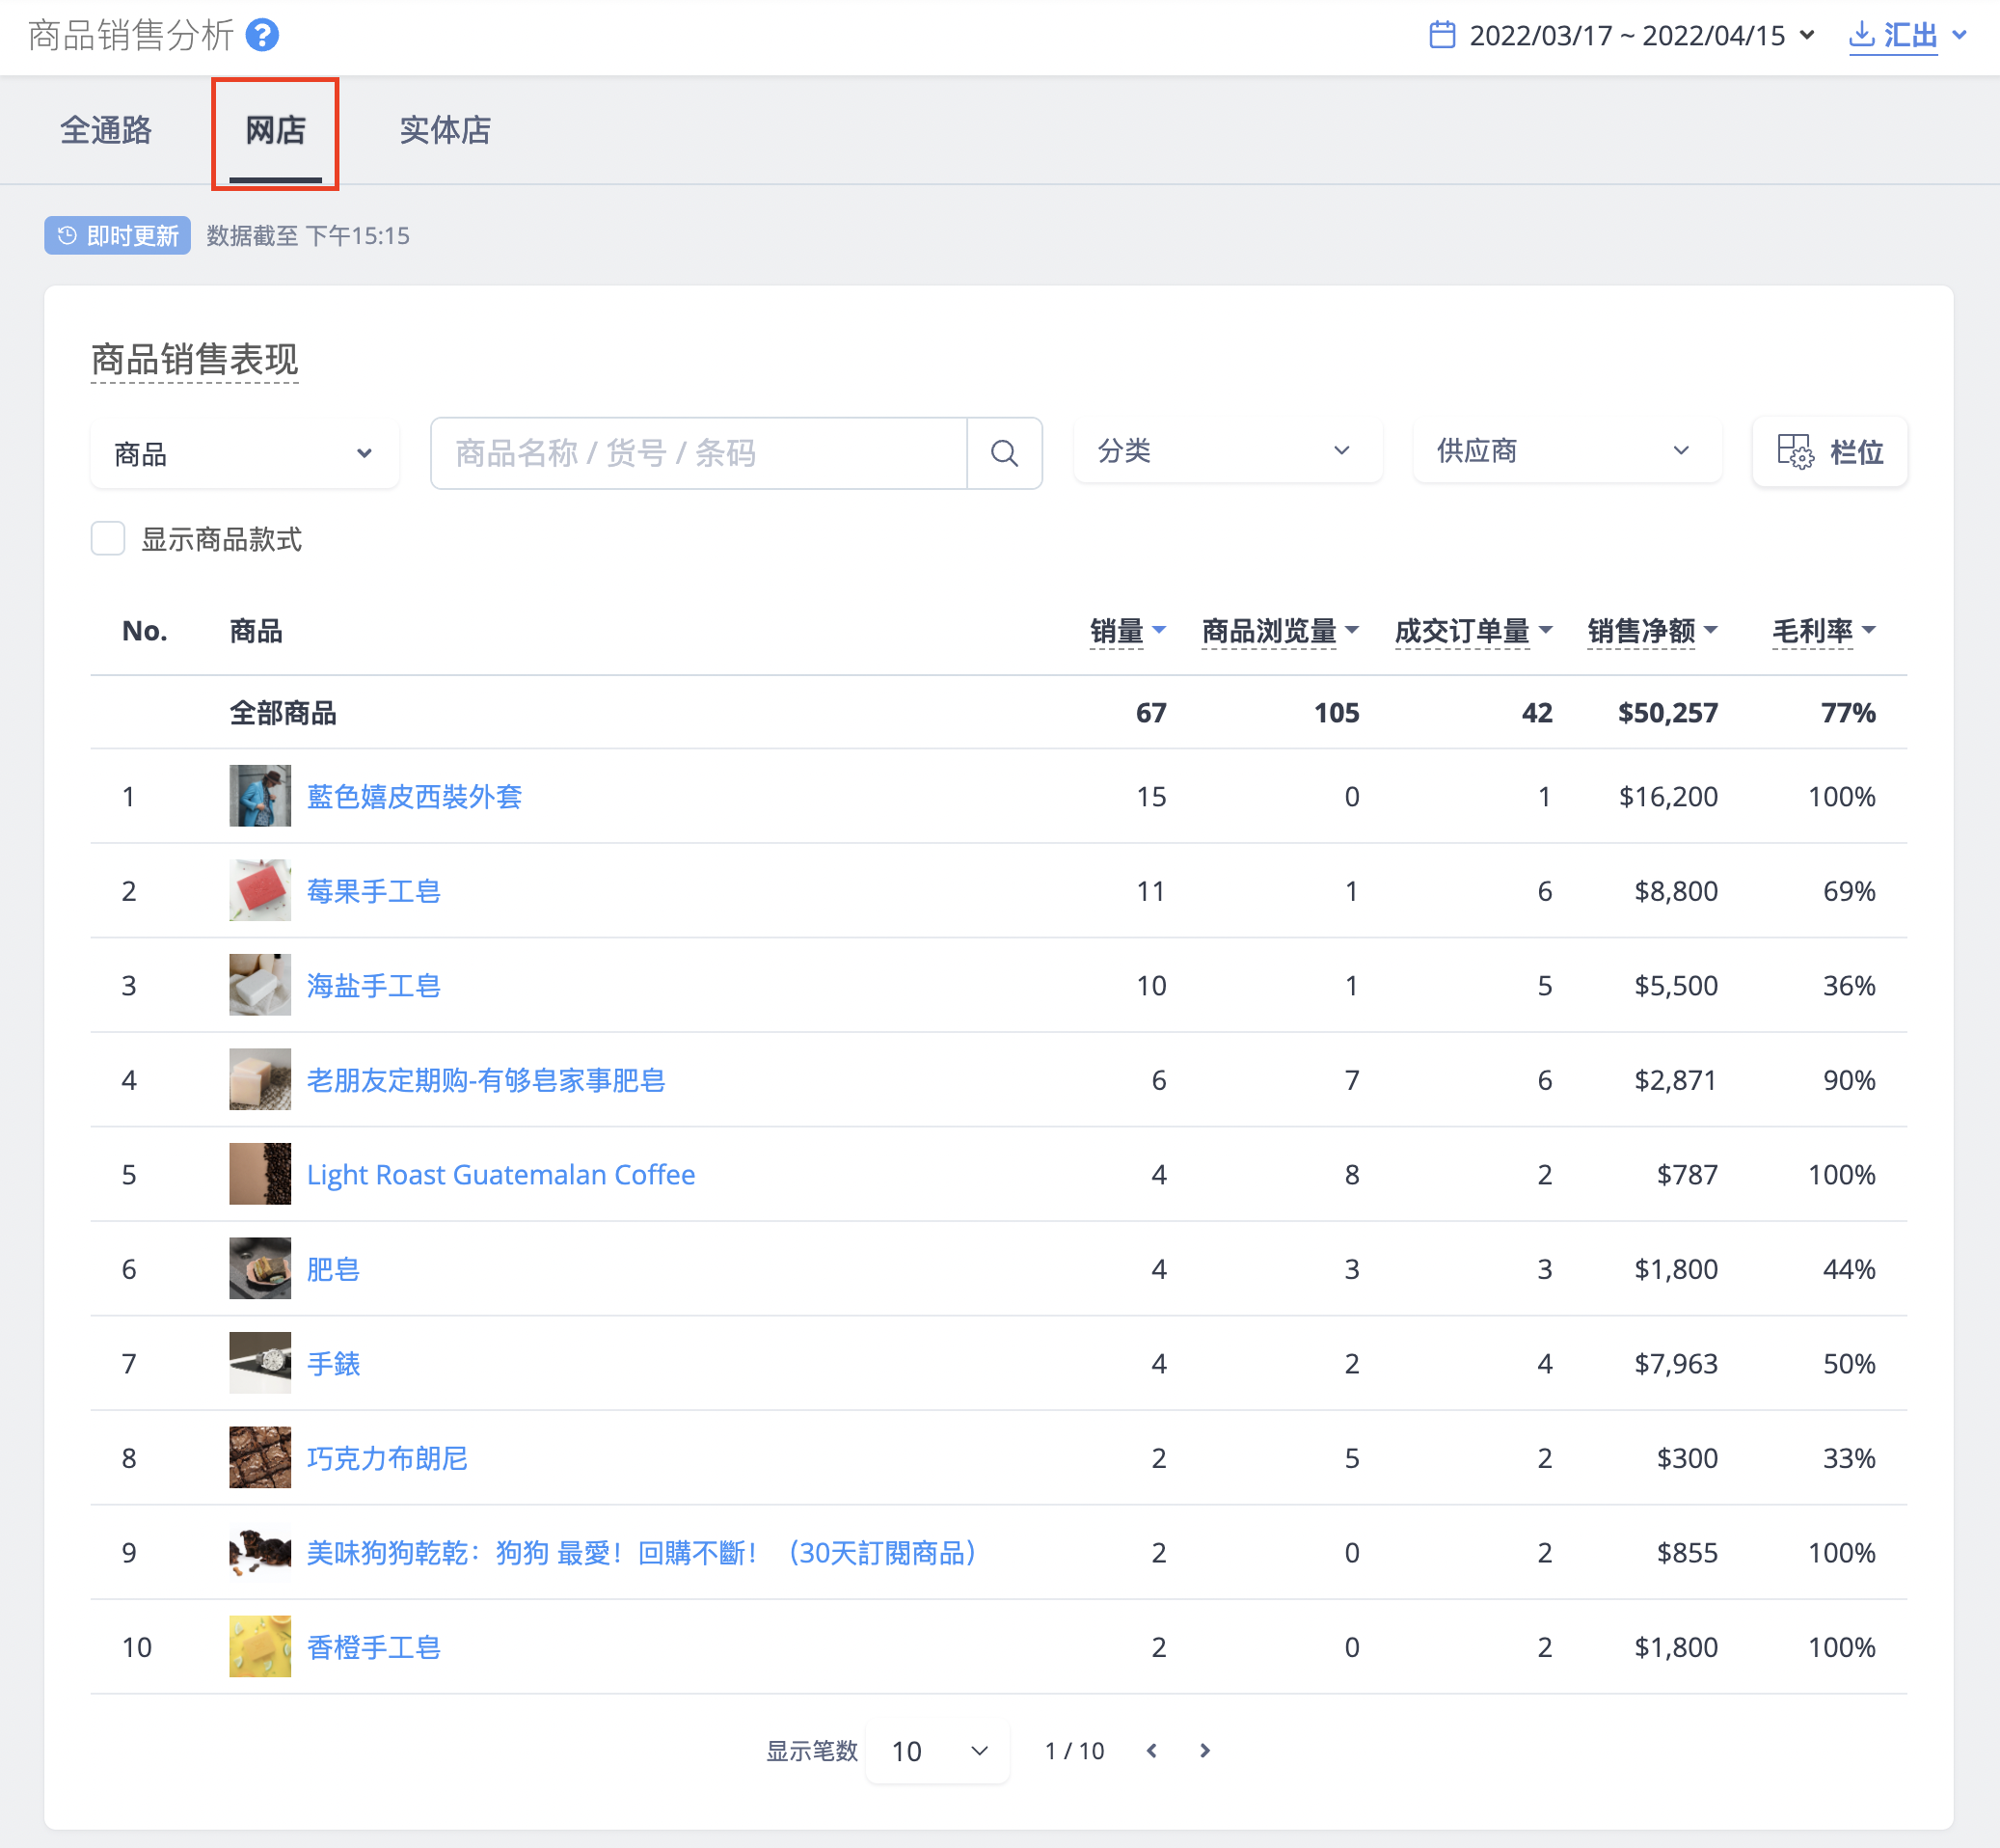Open thumbnail of Light Roast Guatemalan Coffee
This screenshot has width=2000, height=1848.
[260, 1174]
